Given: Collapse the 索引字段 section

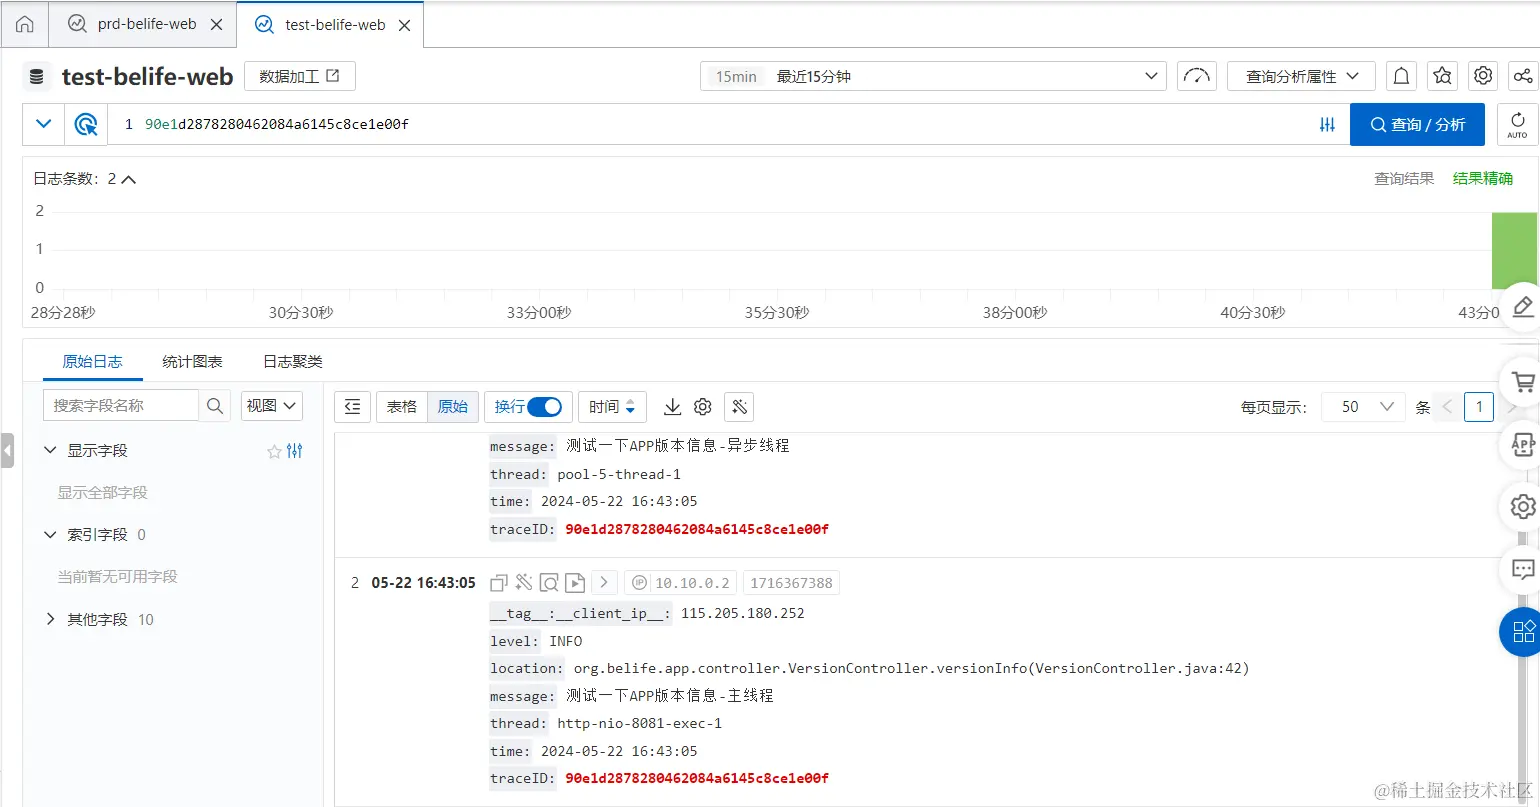Looking at the screenshot, I should pos(50,534).
